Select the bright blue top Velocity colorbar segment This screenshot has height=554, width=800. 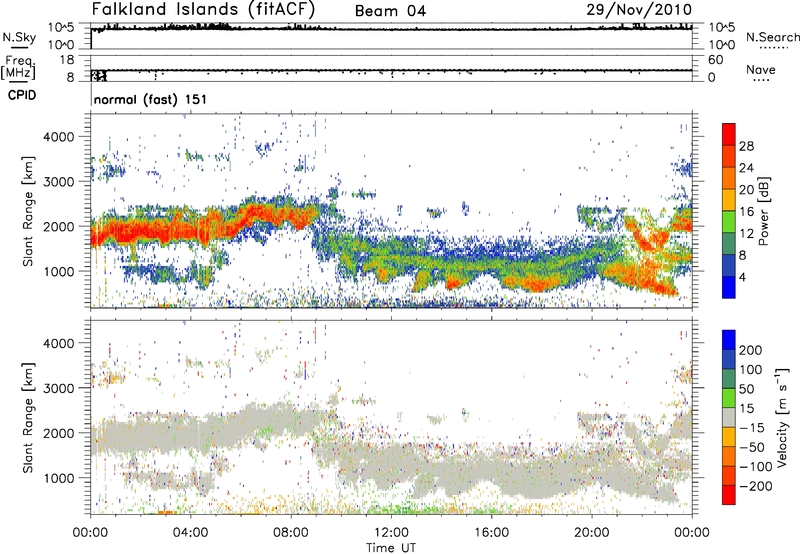pos(729,340)
